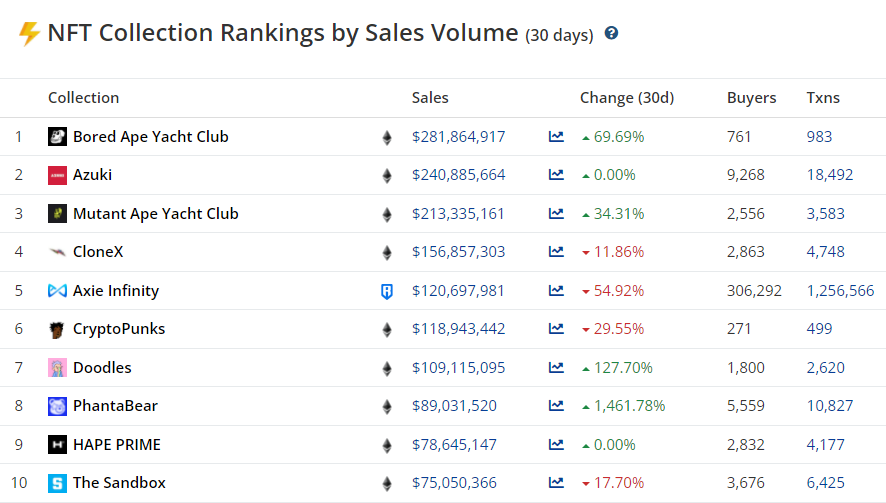886x503 pixels.
Task: Sort by the Buyers column header
Action: (751, 98)
